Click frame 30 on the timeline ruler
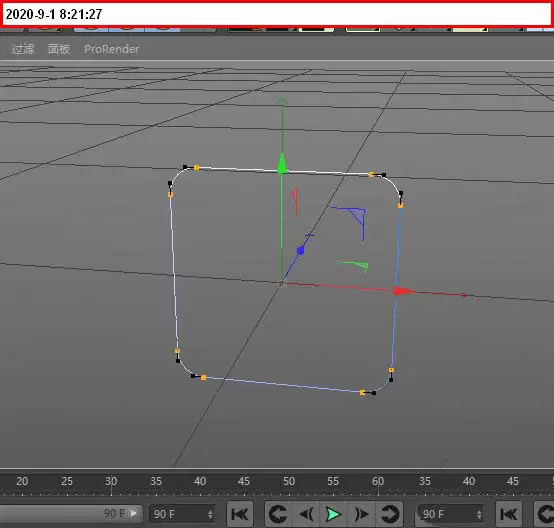554x528 pixels. 111,481
